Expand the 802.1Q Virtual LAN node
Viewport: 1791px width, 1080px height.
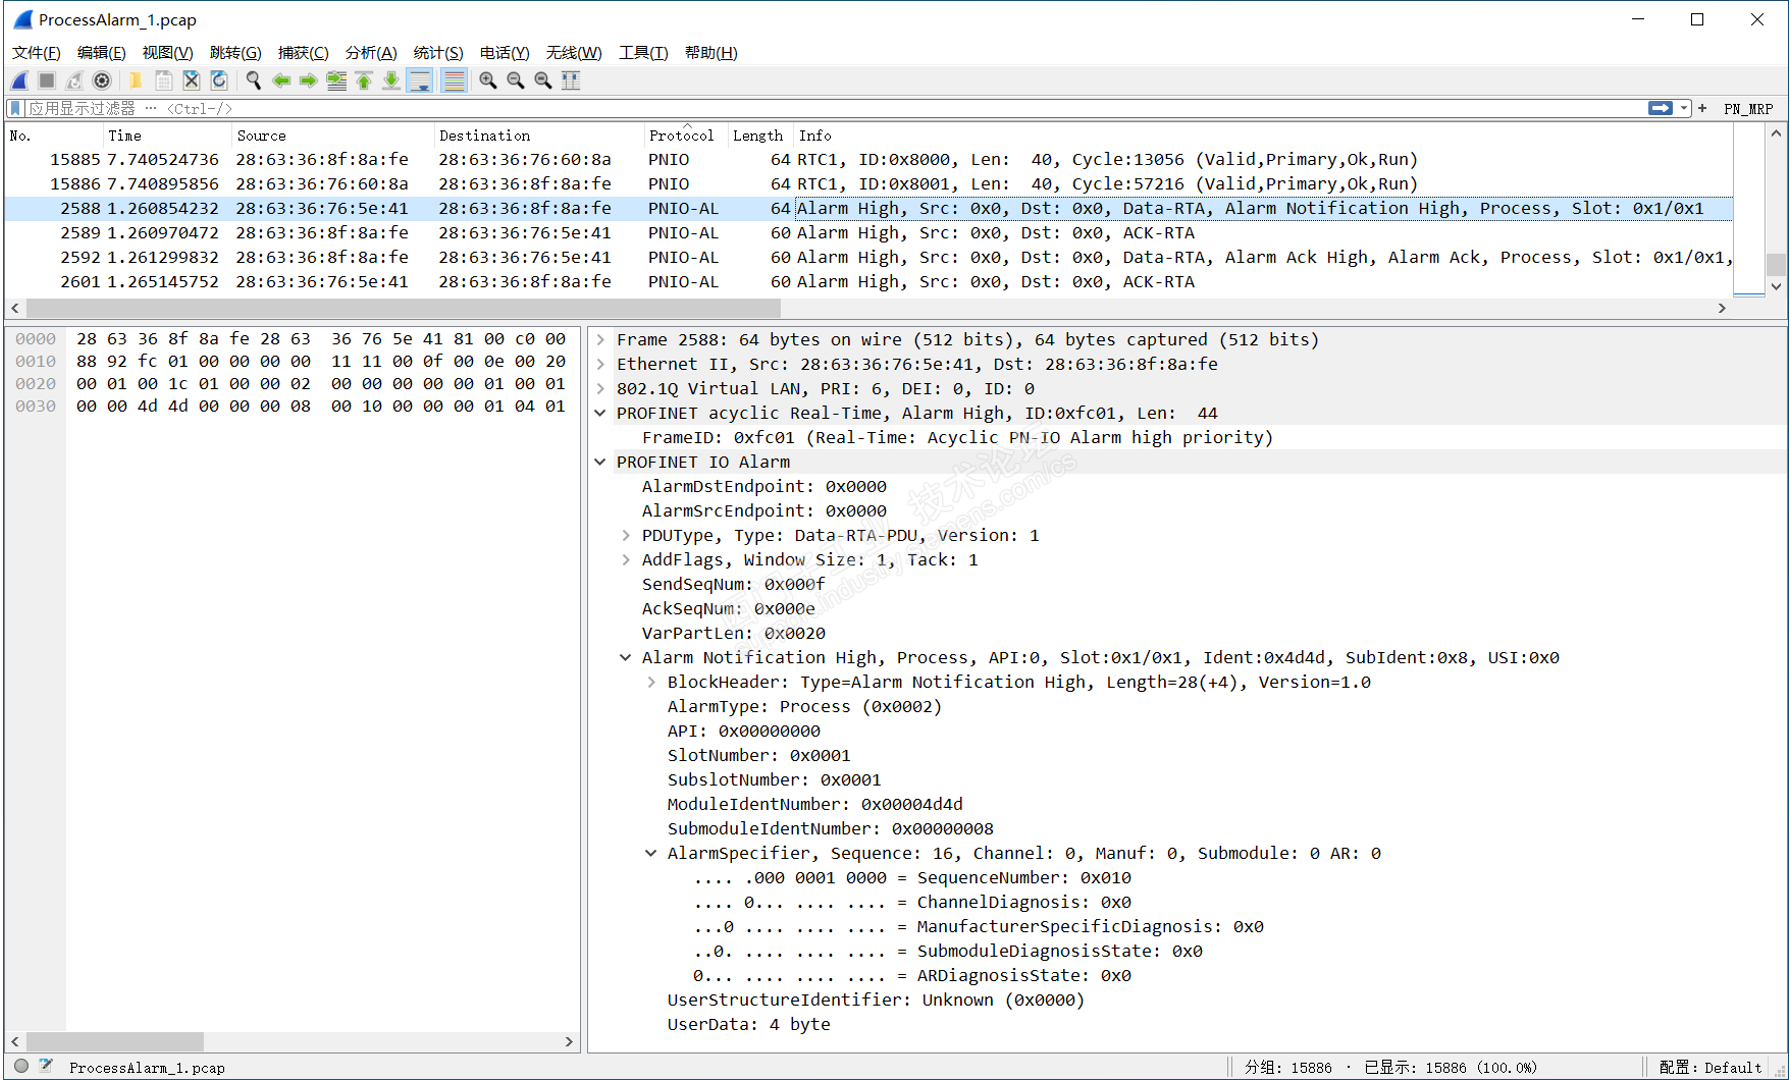[x=601, y=389]
